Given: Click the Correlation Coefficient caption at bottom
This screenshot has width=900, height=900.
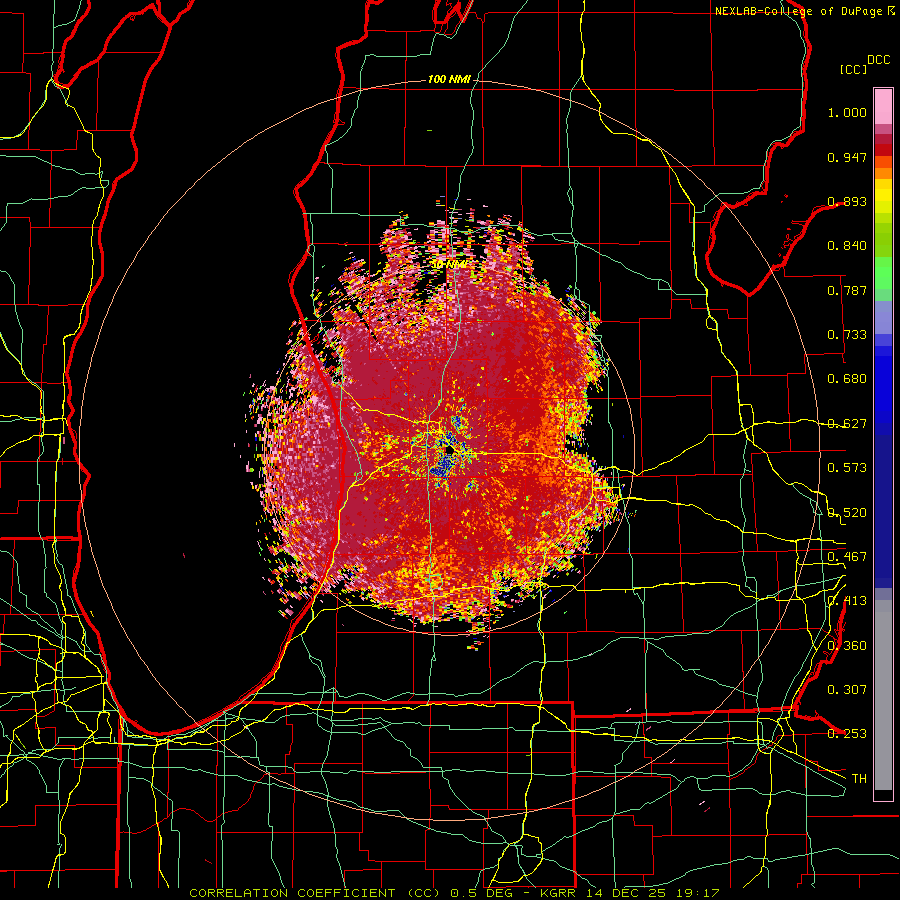Looking at the screenshot, I should tap(454, 893).
